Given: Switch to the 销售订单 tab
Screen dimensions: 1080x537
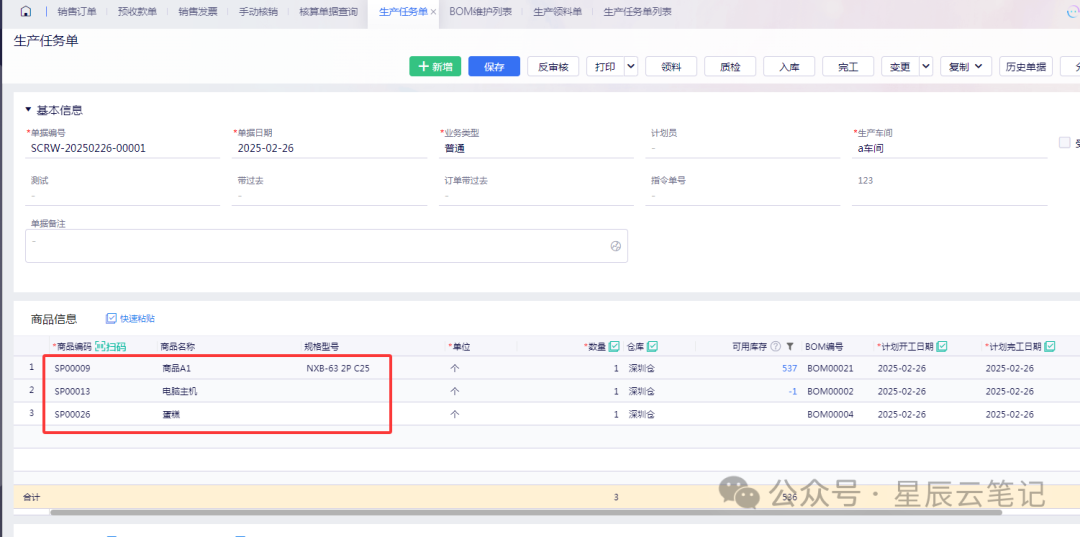Looking at the screenshot, I should point(77,12).
